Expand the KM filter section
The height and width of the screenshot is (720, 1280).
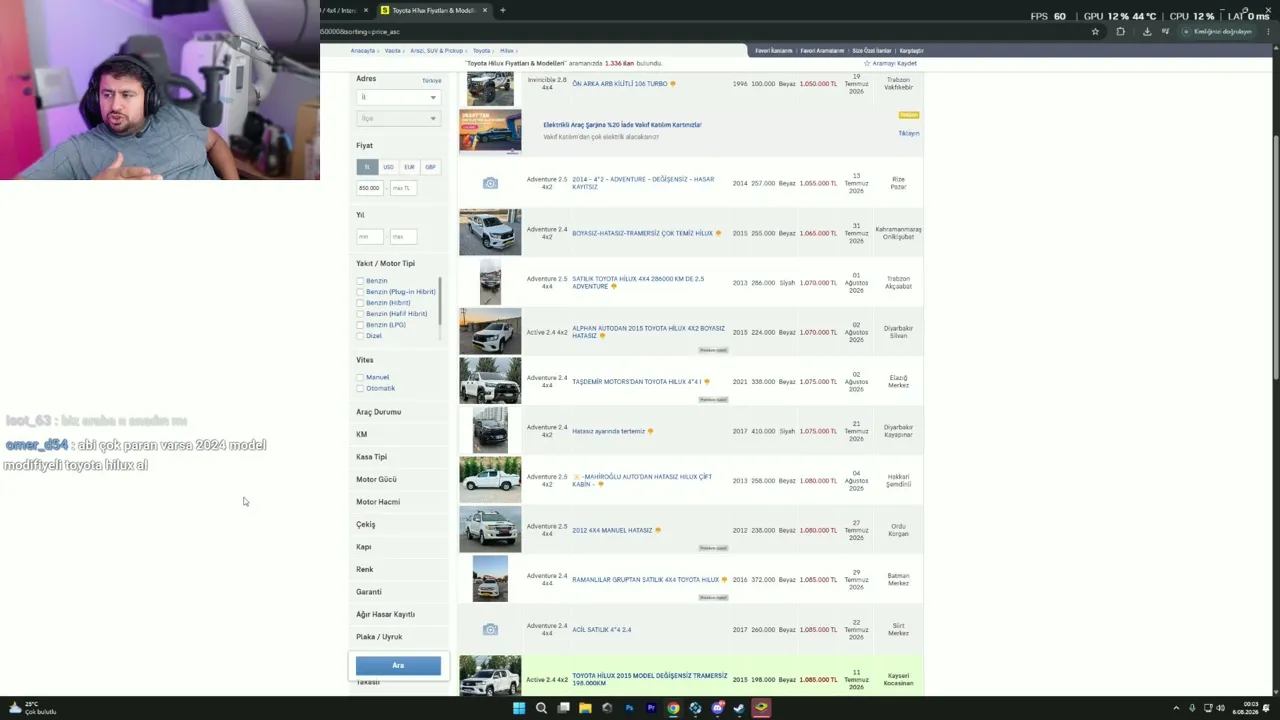tap(362, 434)
